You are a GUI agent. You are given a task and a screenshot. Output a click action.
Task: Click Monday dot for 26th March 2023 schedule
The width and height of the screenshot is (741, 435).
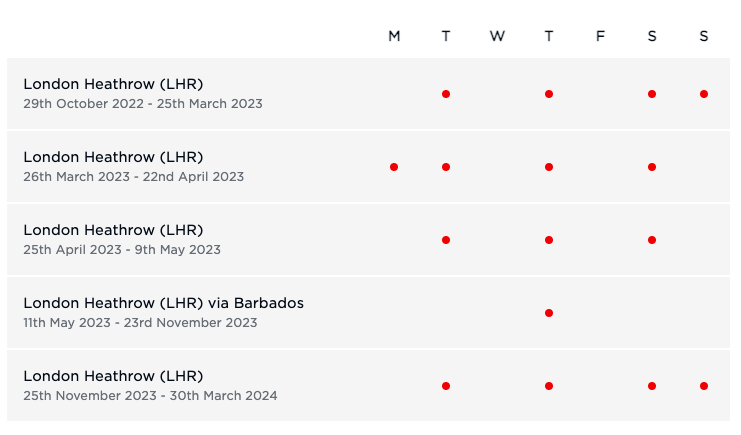[x=394, y=167]
